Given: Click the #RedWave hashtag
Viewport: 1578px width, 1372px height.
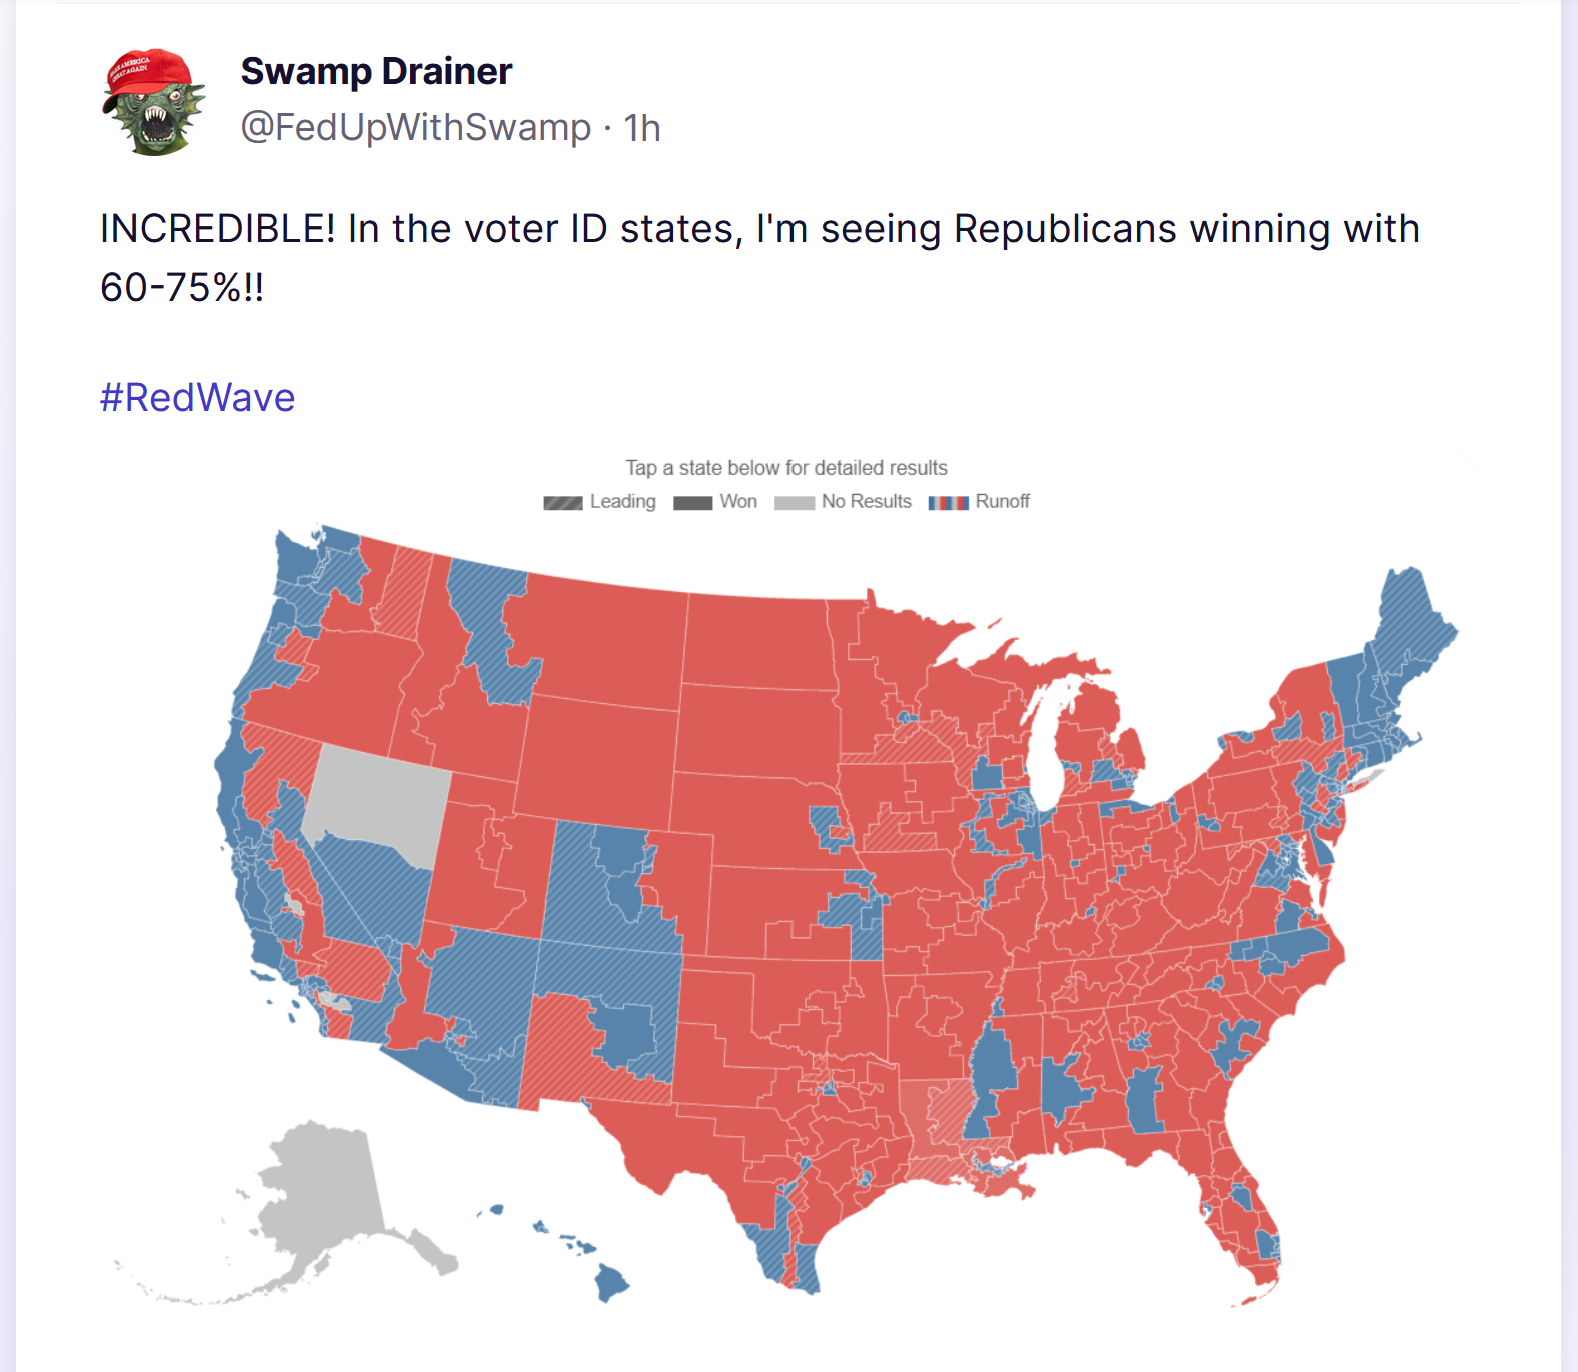Looking at the screenshot, I should pyautogui.click(x=197, y=397).
